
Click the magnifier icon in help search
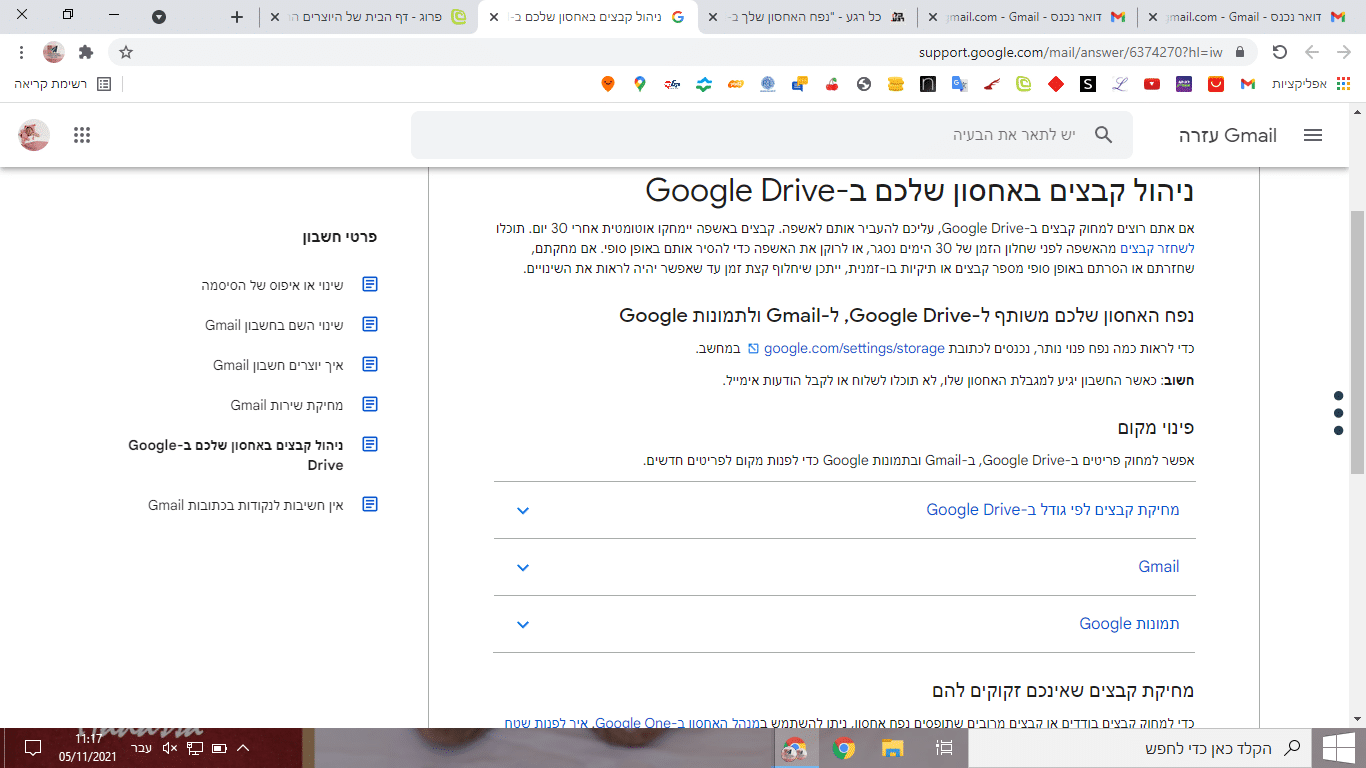[1103, 135]
